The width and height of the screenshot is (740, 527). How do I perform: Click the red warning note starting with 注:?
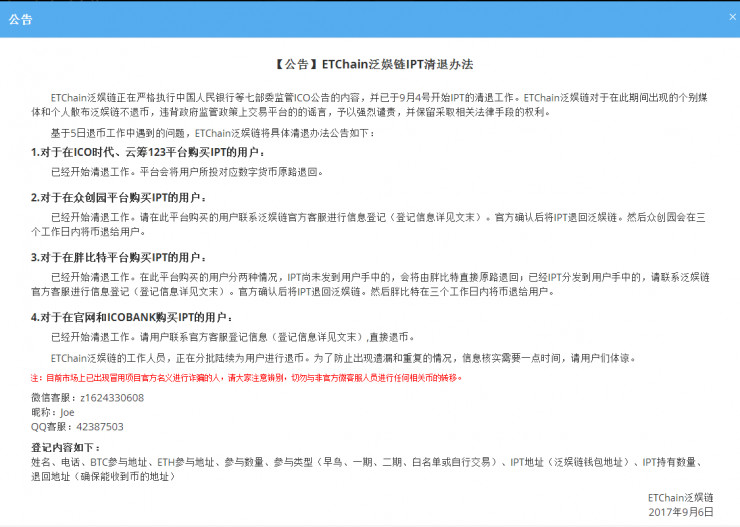pyautogui.click(x=246, y=378)
